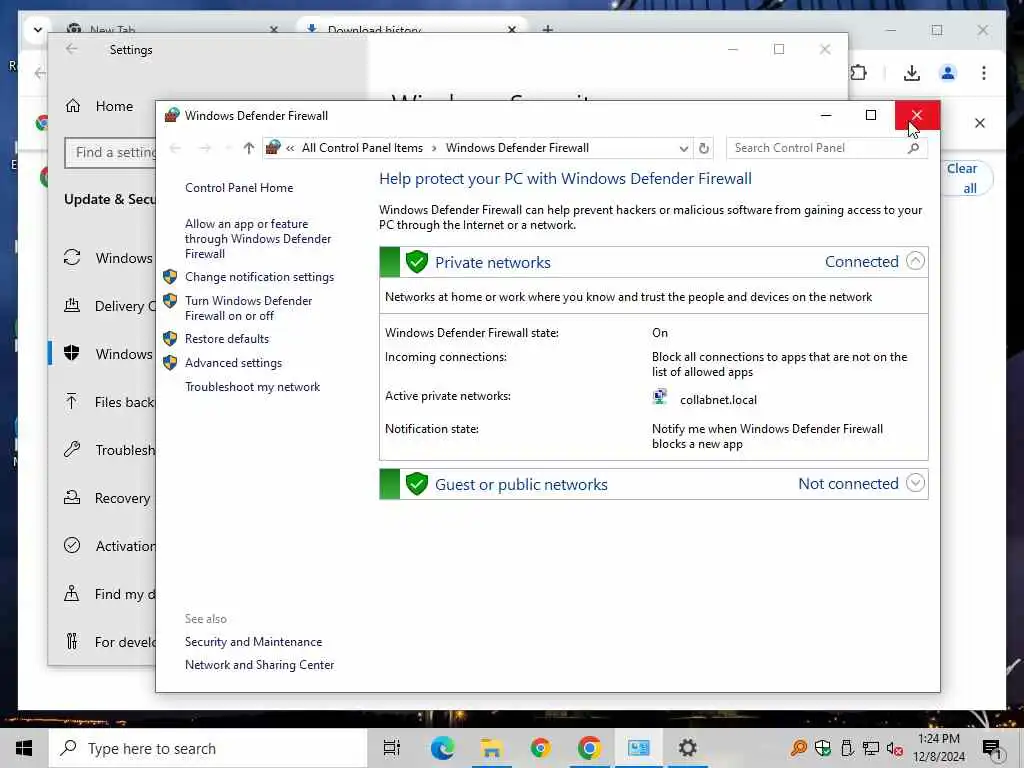Open address bar history dropdown arrow
The image size is (1024, 768).
coord(683,148)
